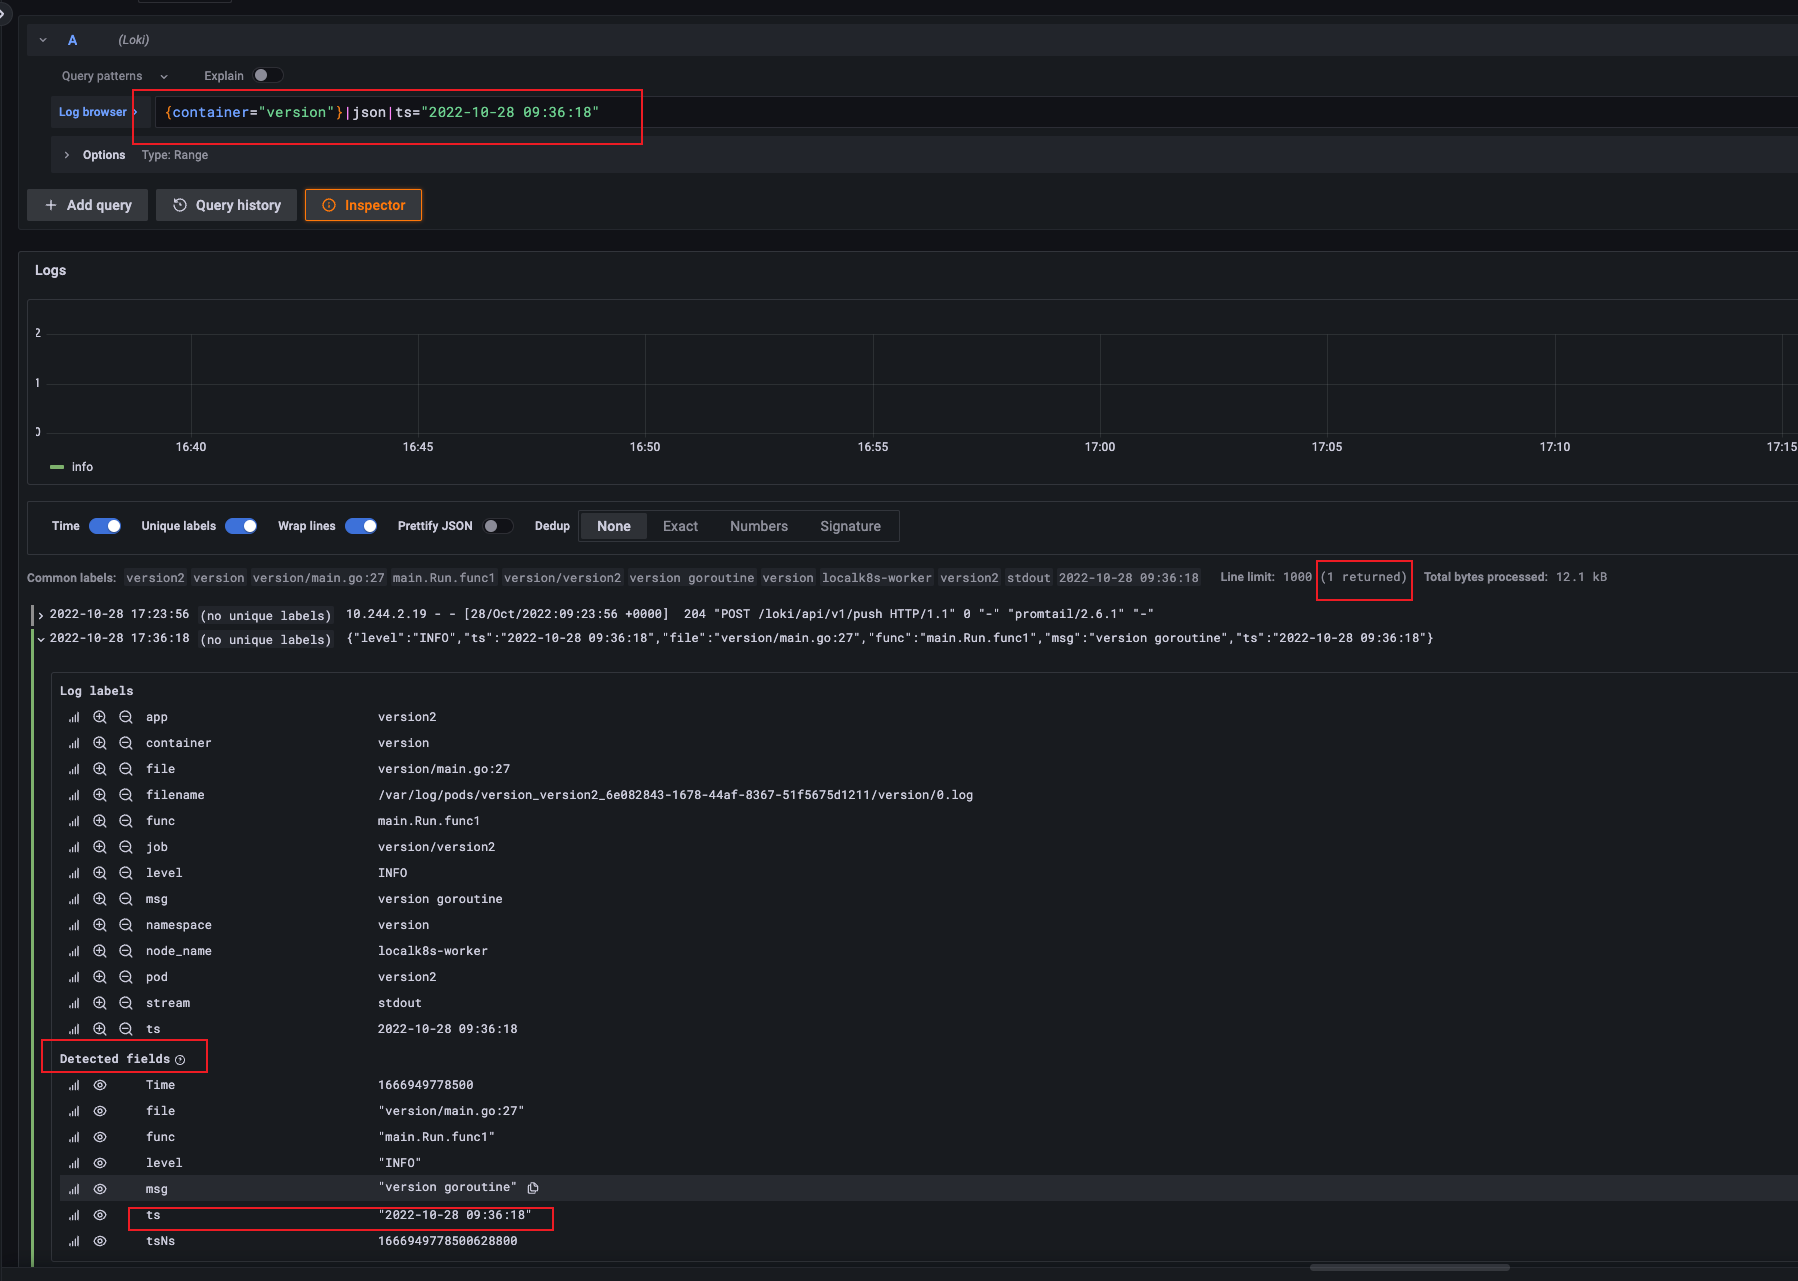Filter for value on app label
The width and height of the screenshot is (1798, 1281).
100,717
